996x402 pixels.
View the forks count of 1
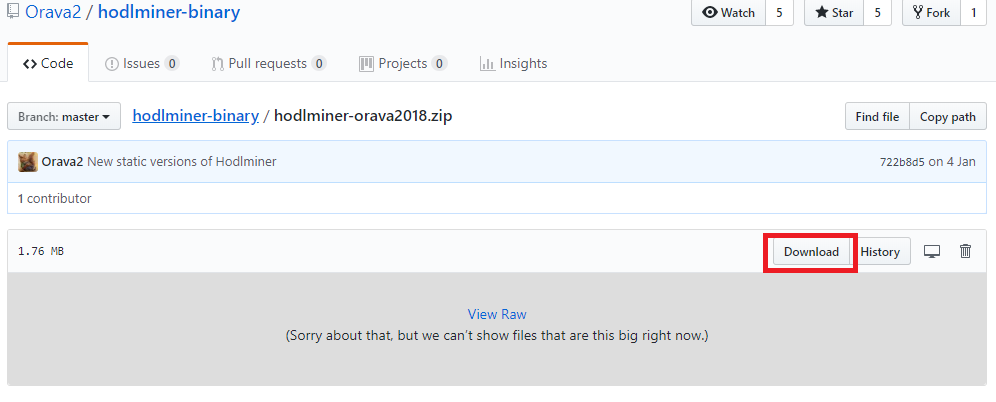(973, 13)
